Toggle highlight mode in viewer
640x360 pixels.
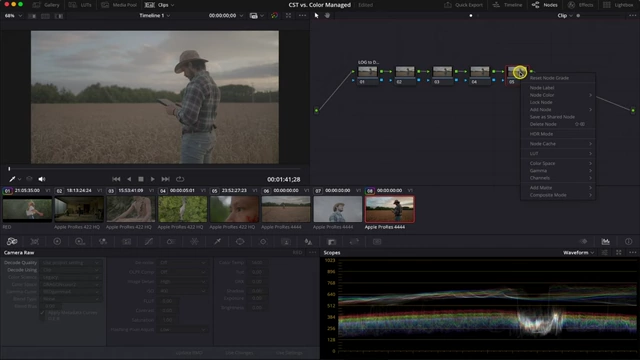(x=59, y=16)
